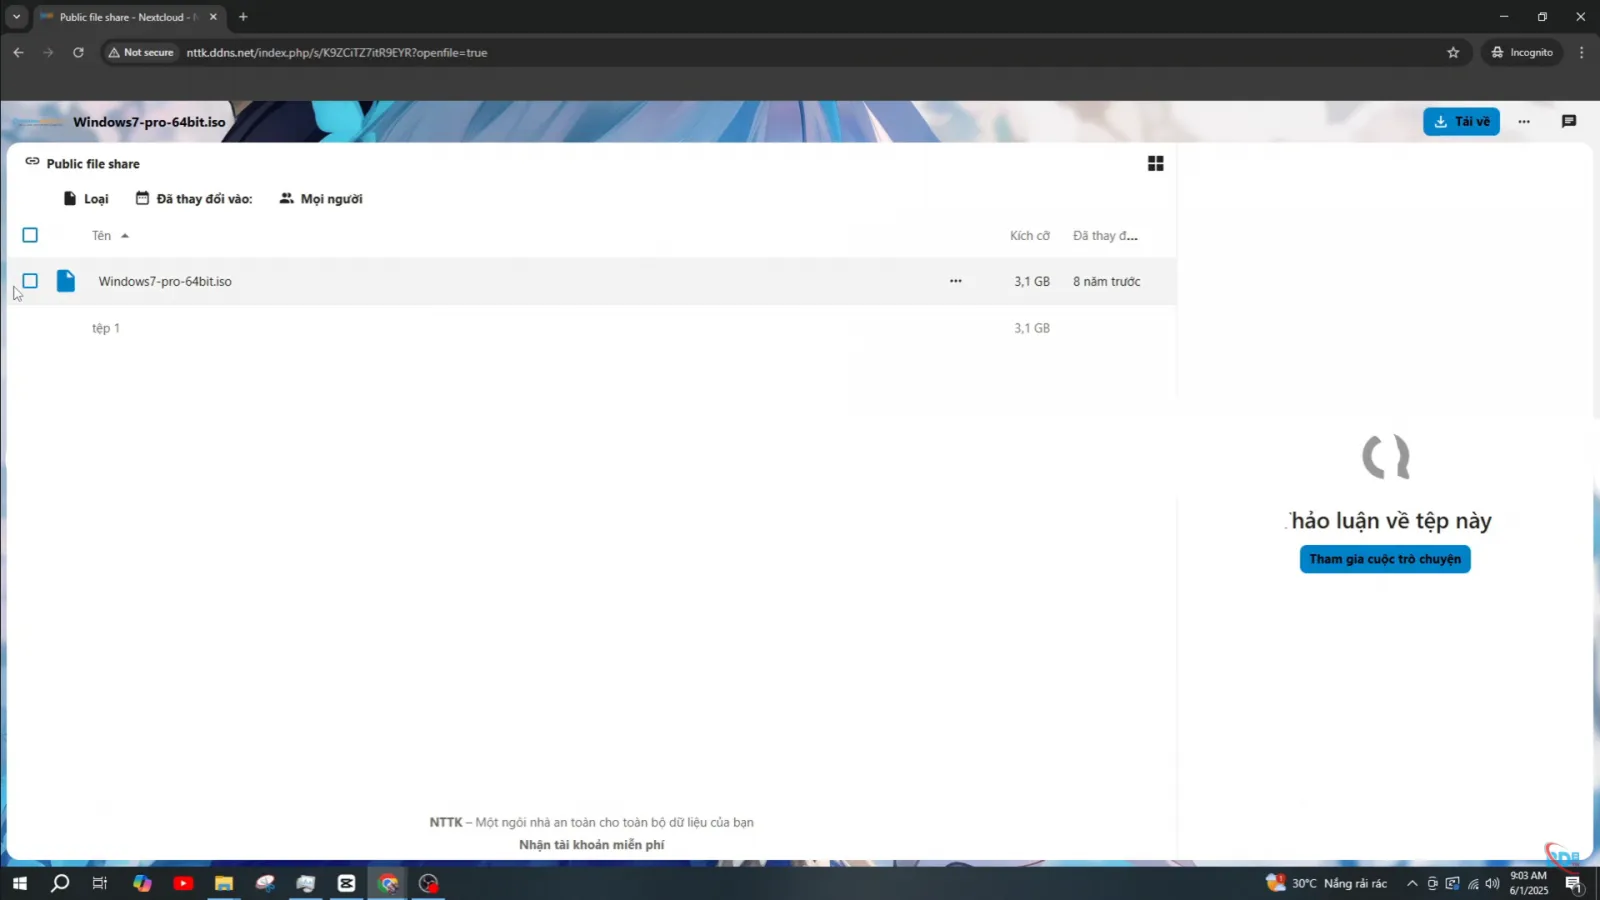The height and width of the screenshot is (900, 1600).
Task: Open the Windows7-pro-64bit.iso file name
Action: click(x=165, y=282)
